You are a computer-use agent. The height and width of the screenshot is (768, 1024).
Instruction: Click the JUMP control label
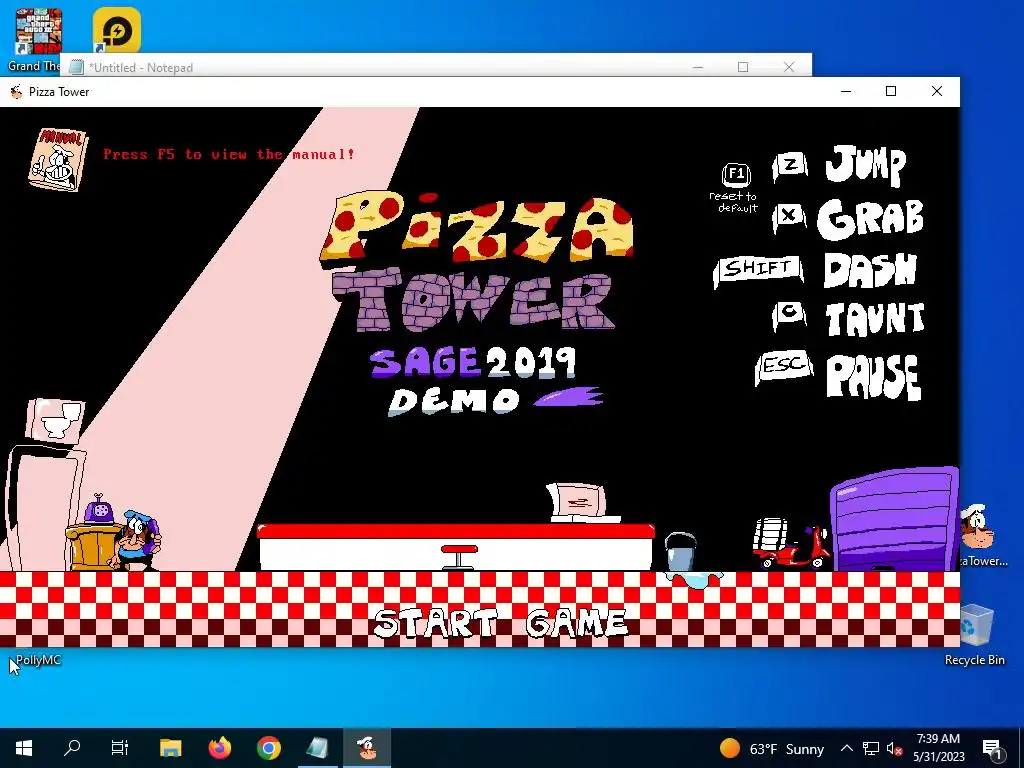point(866,165)
